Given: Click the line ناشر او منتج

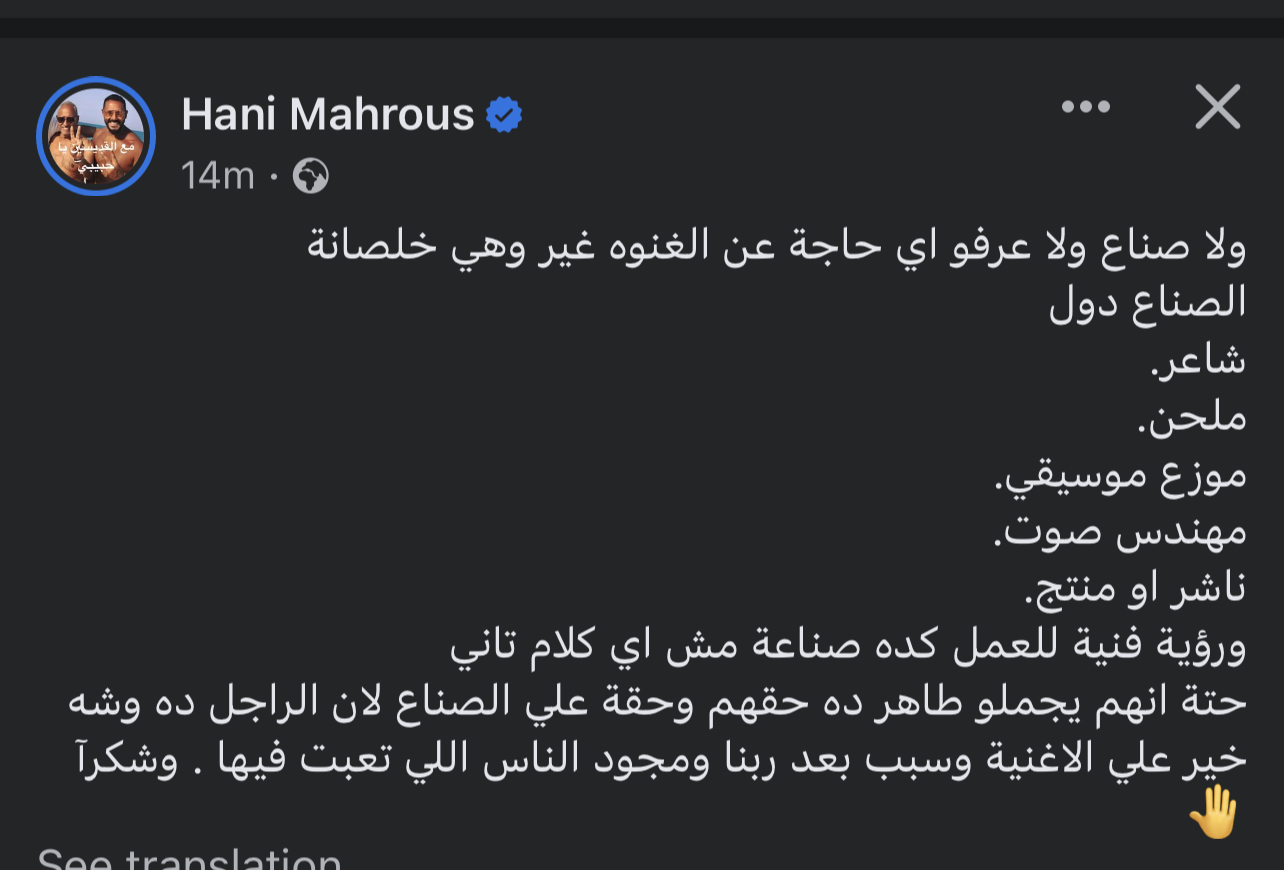Looking at the screenshot, I should pos(1135,588).
